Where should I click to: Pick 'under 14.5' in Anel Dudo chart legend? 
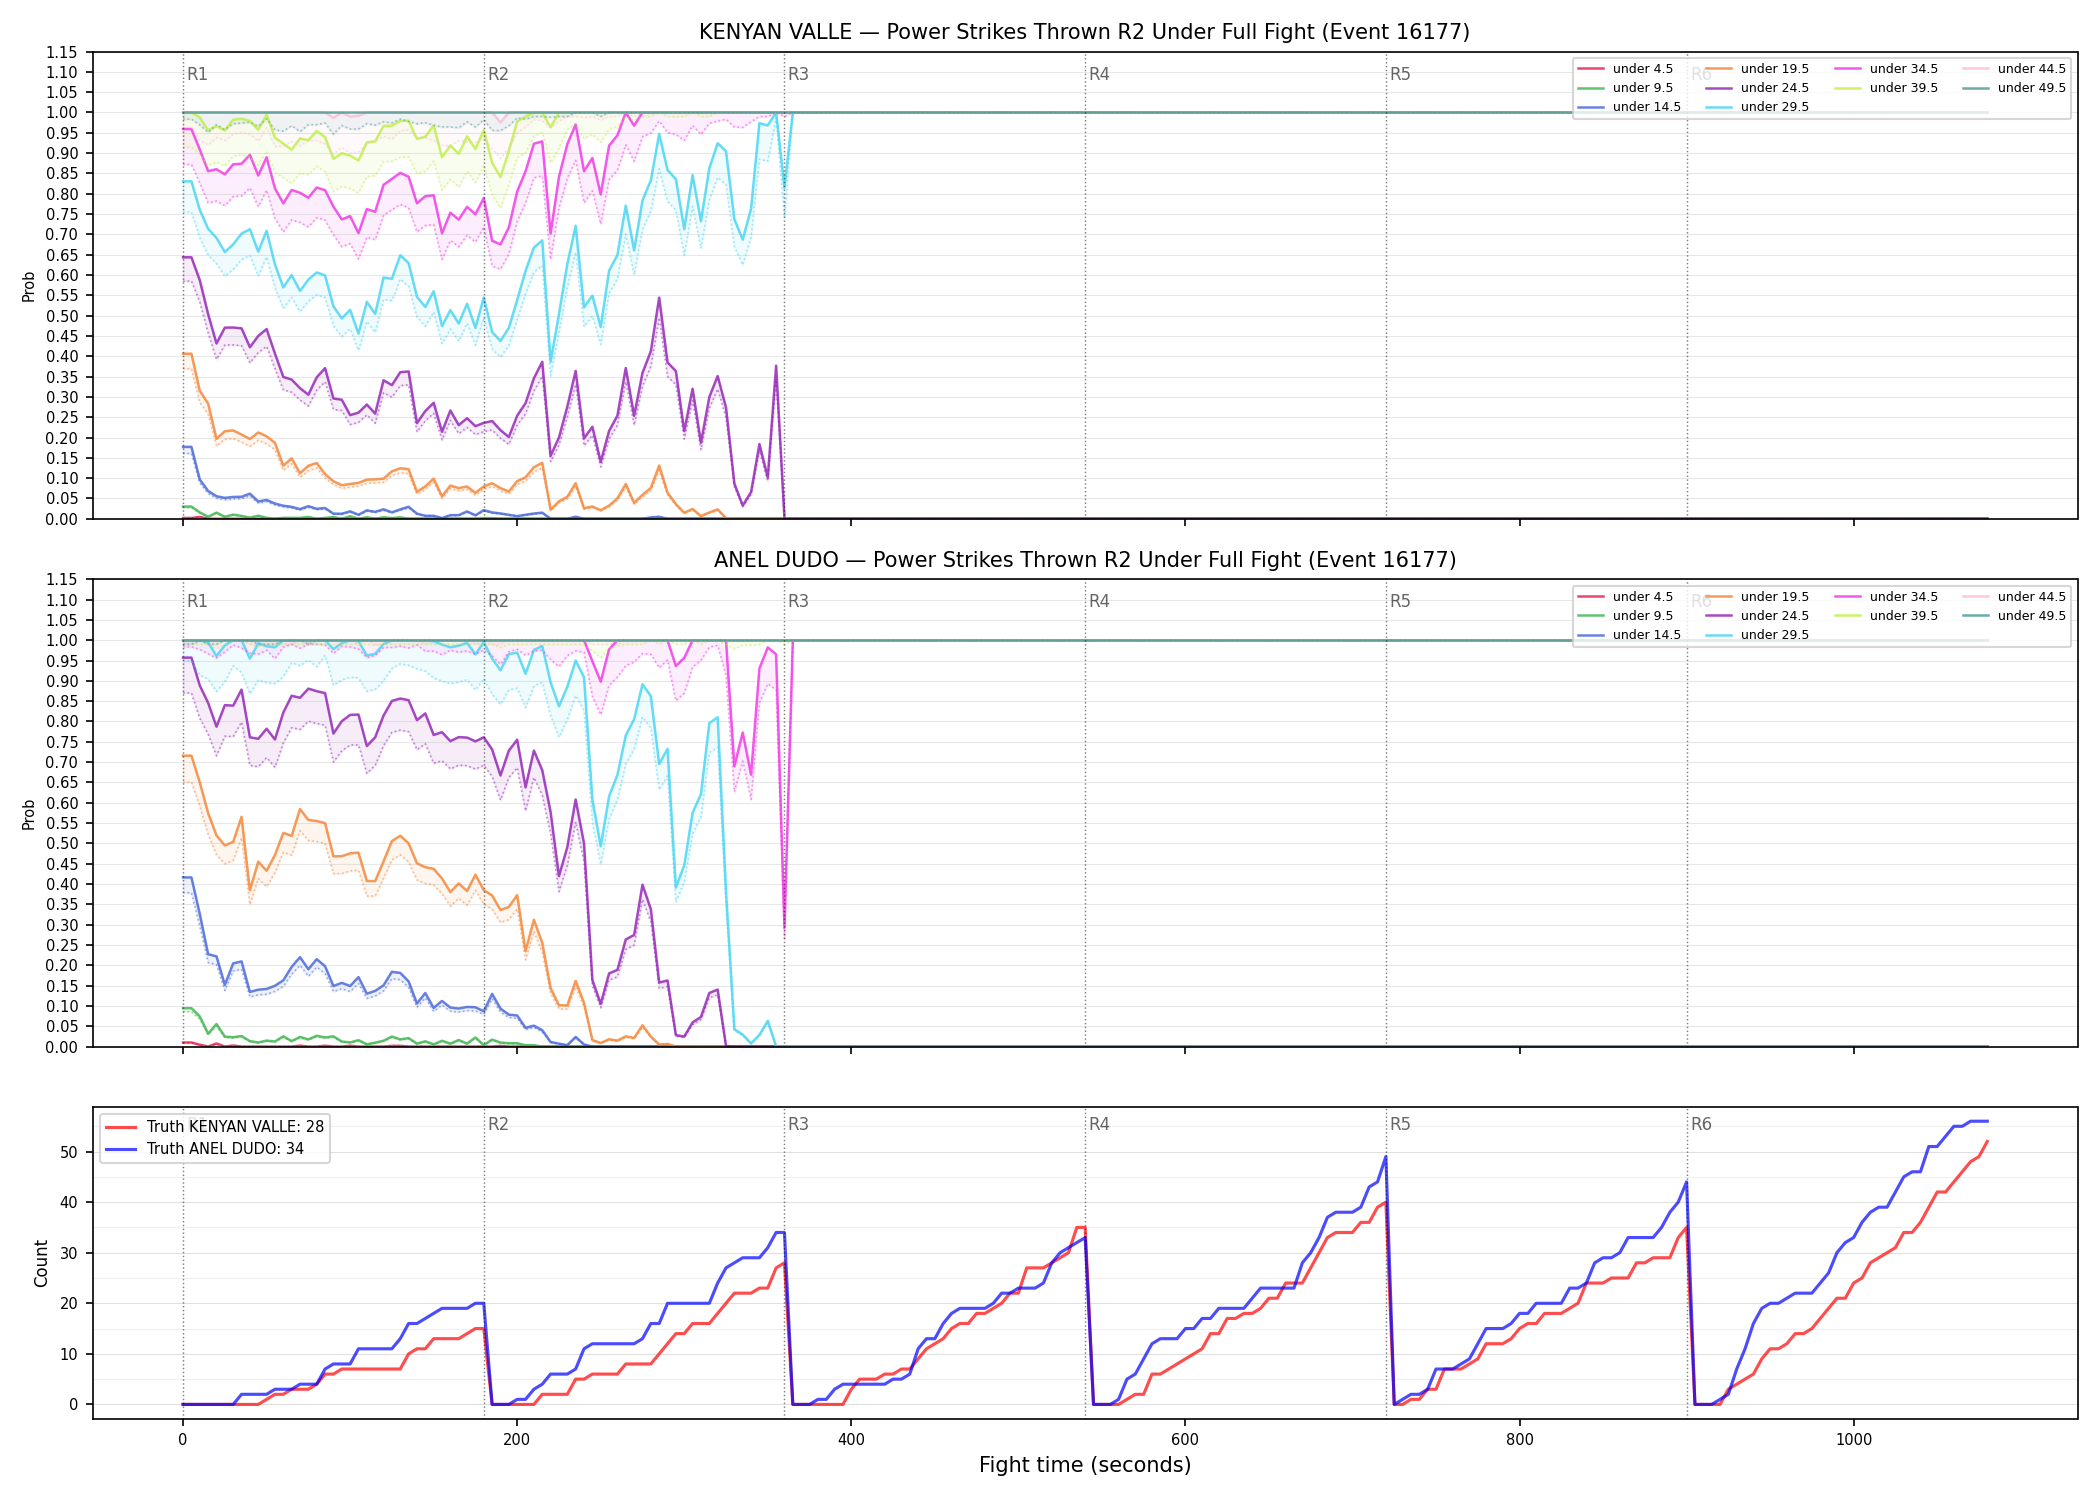tap(1629, 635)
